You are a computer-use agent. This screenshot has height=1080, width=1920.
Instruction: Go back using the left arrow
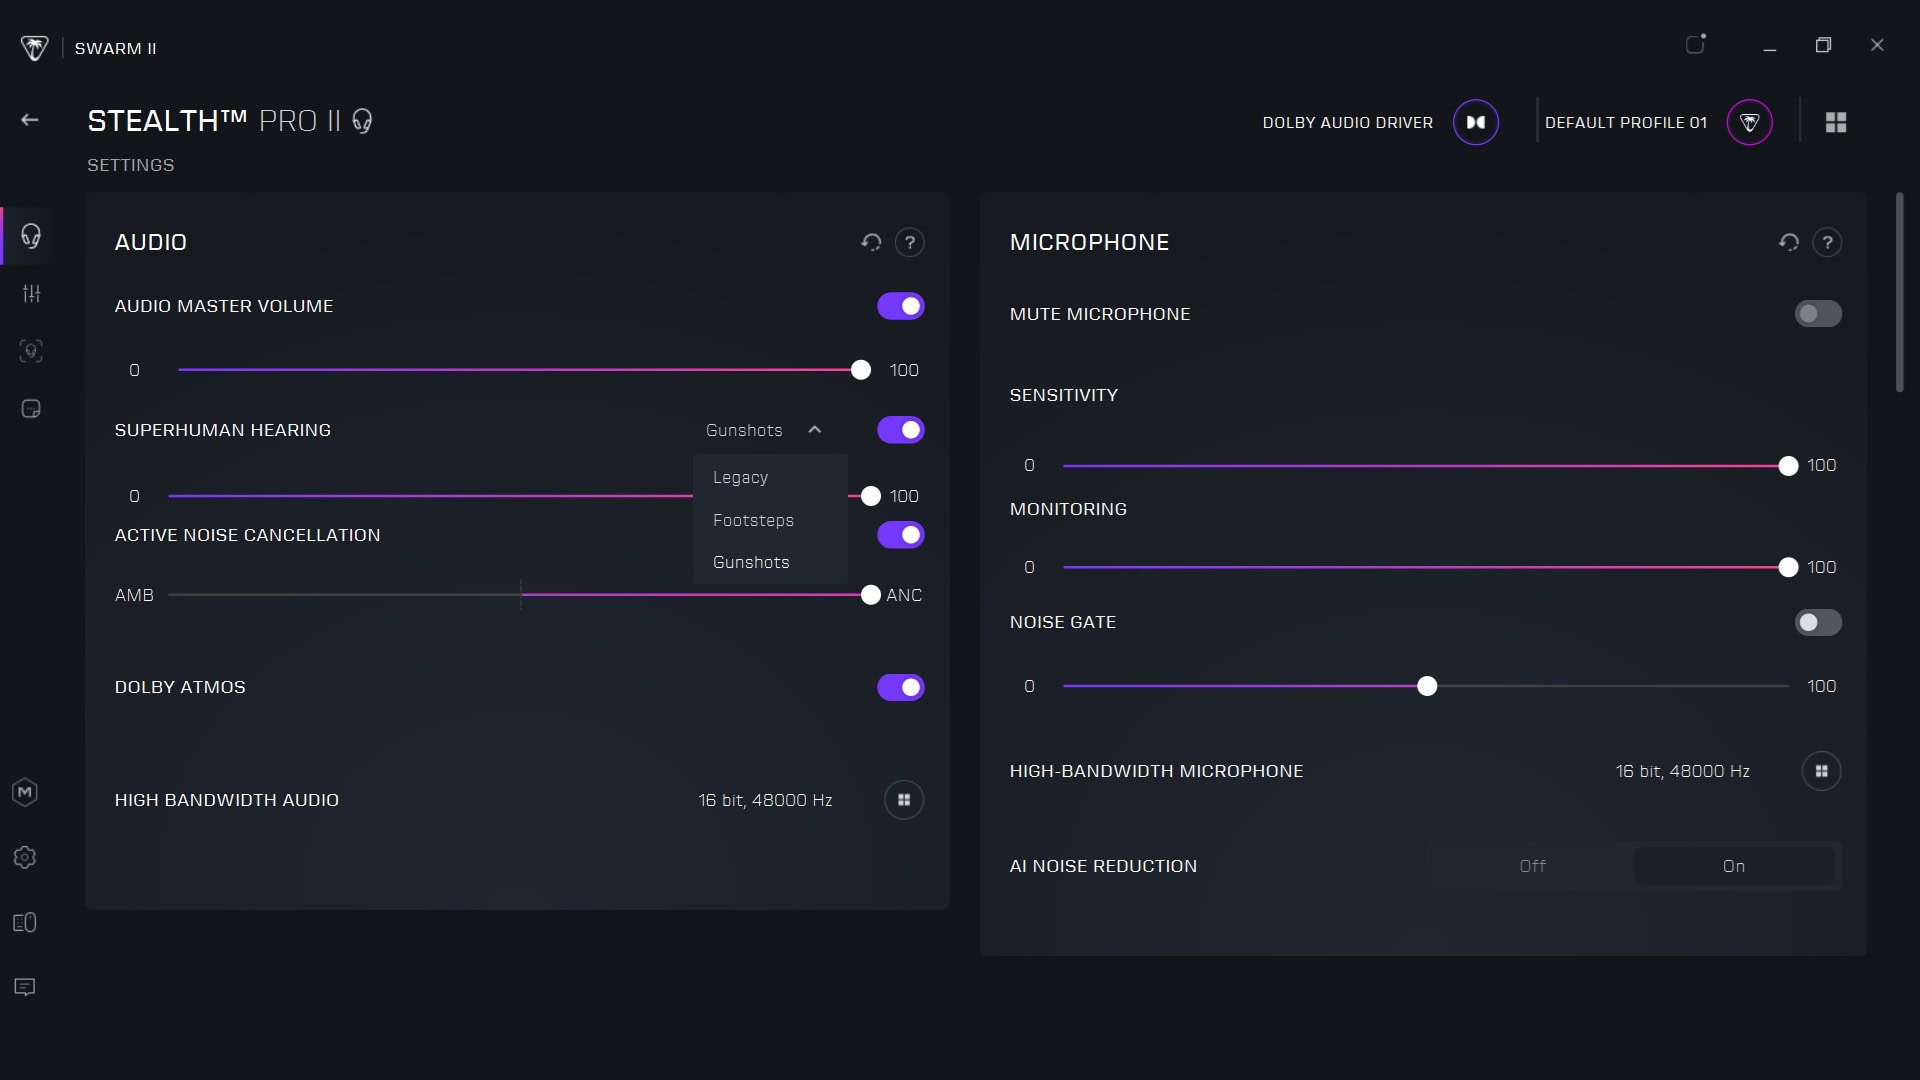coord(30,120)
